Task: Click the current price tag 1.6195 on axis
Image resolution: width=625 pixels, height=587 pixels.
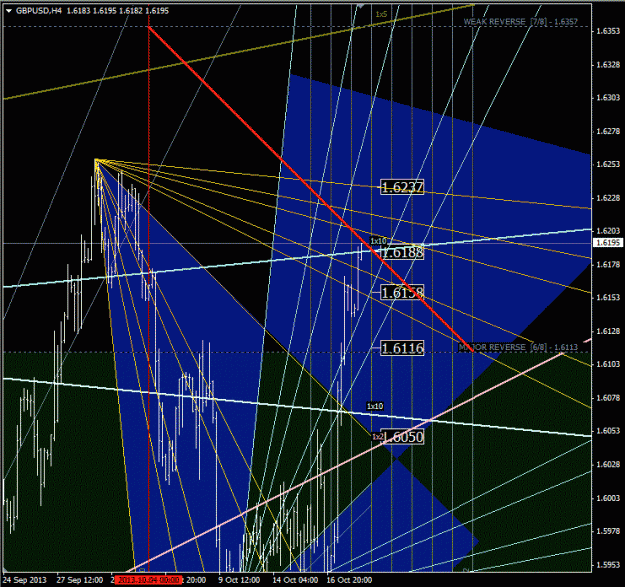Action: point(608,242)
